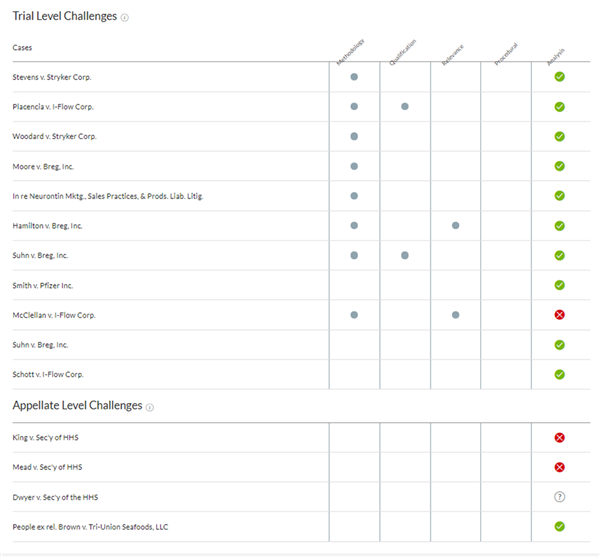This screenshot has width=600, height=557.
Task: Click the green check for Schott v. I-Flow Corp.
Action: point(559,375)
